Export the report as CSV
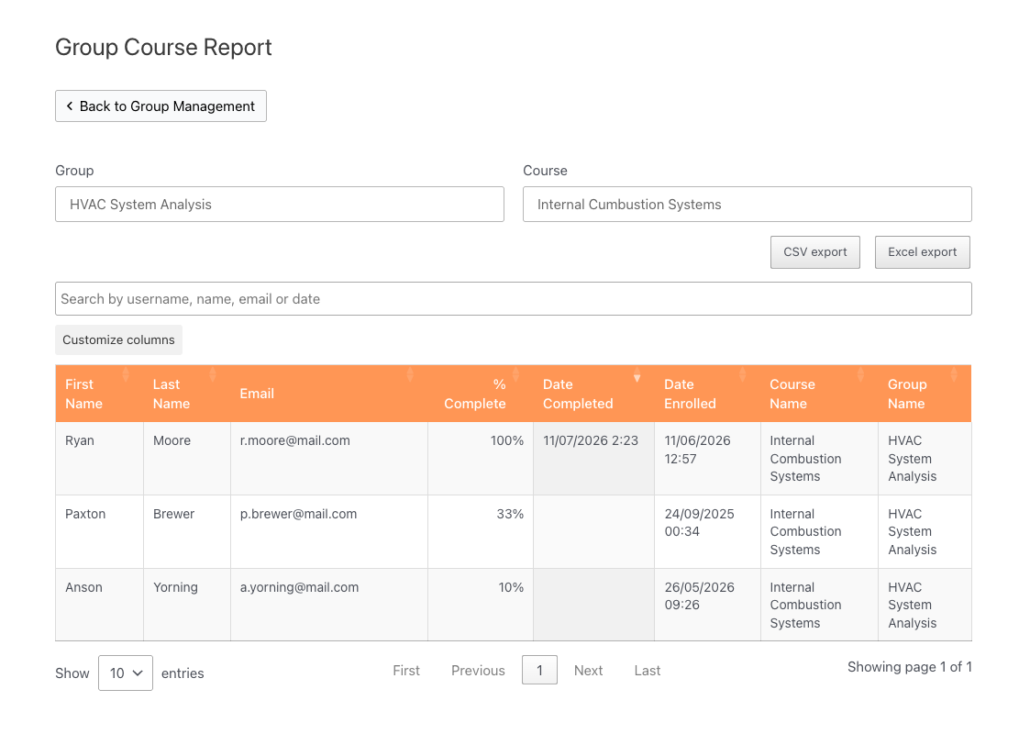 pos(815,252)
